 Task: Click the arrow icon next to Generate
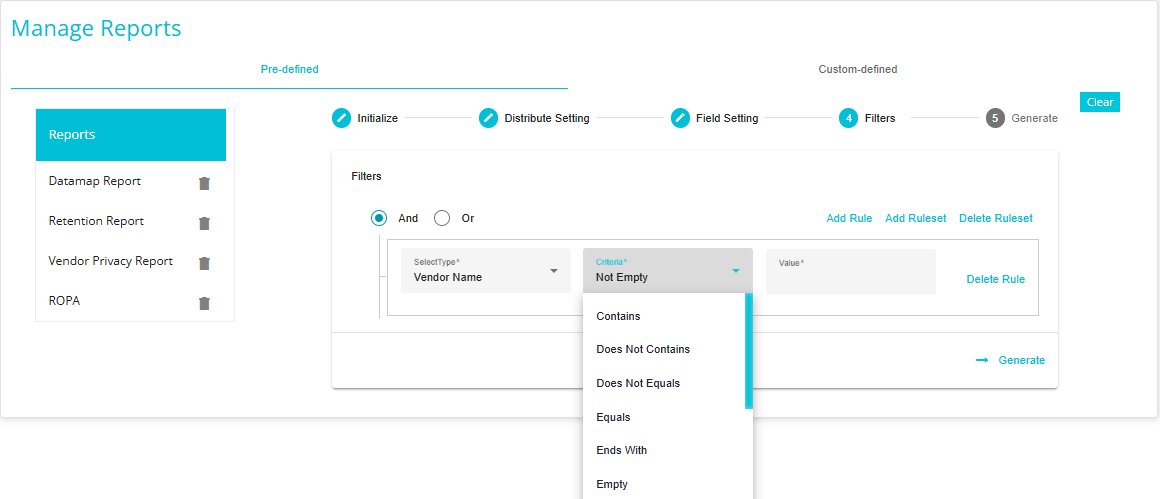[x=982, y=360]
